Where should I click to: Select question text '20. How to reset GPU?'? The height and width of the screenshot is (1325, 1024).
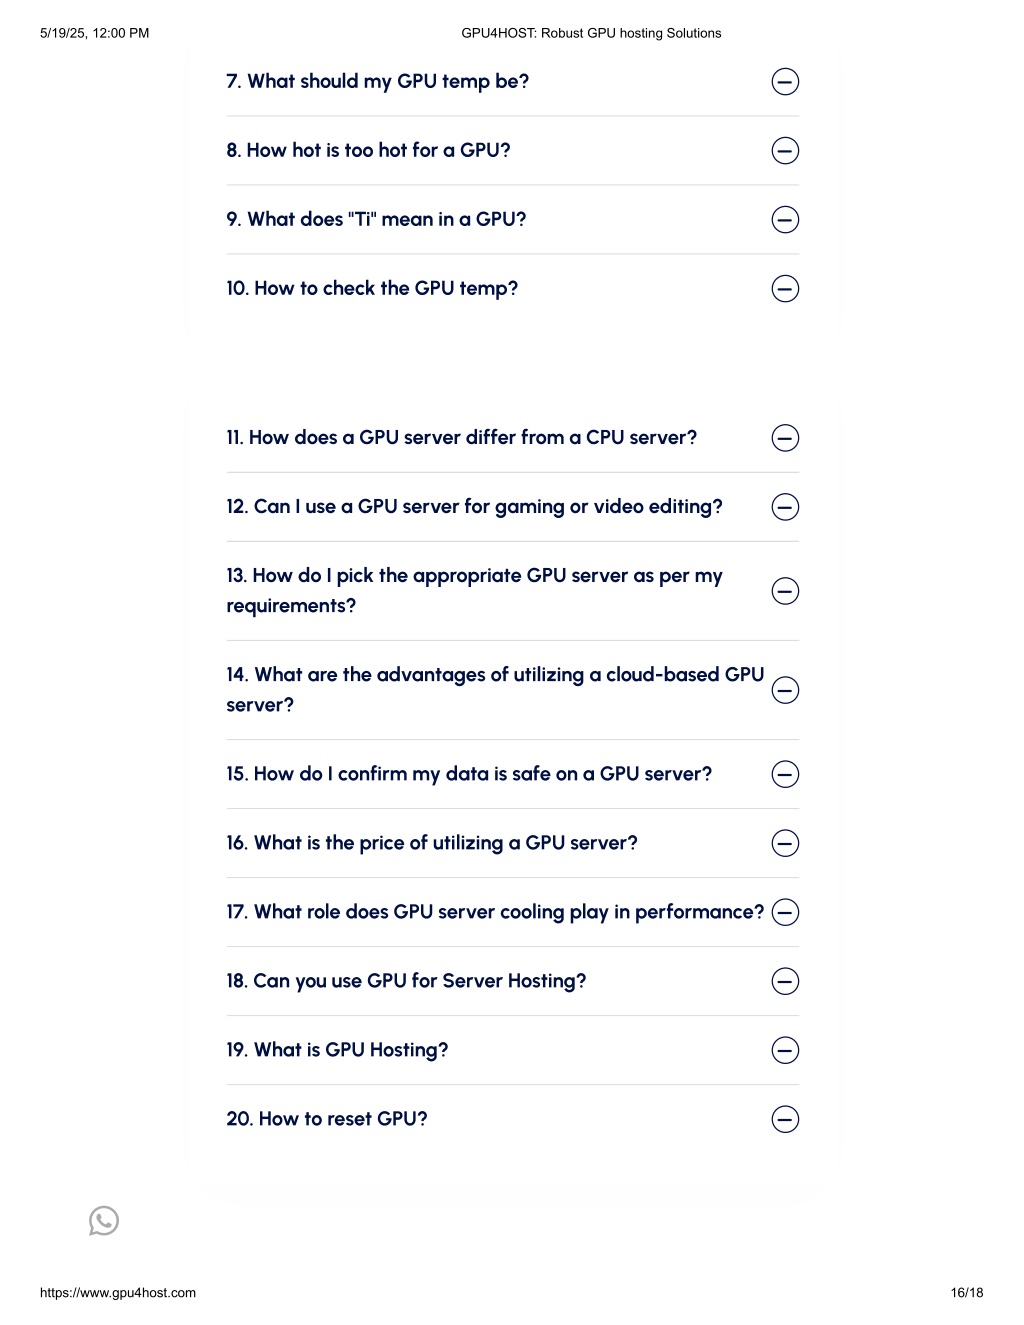point(327,1119)
